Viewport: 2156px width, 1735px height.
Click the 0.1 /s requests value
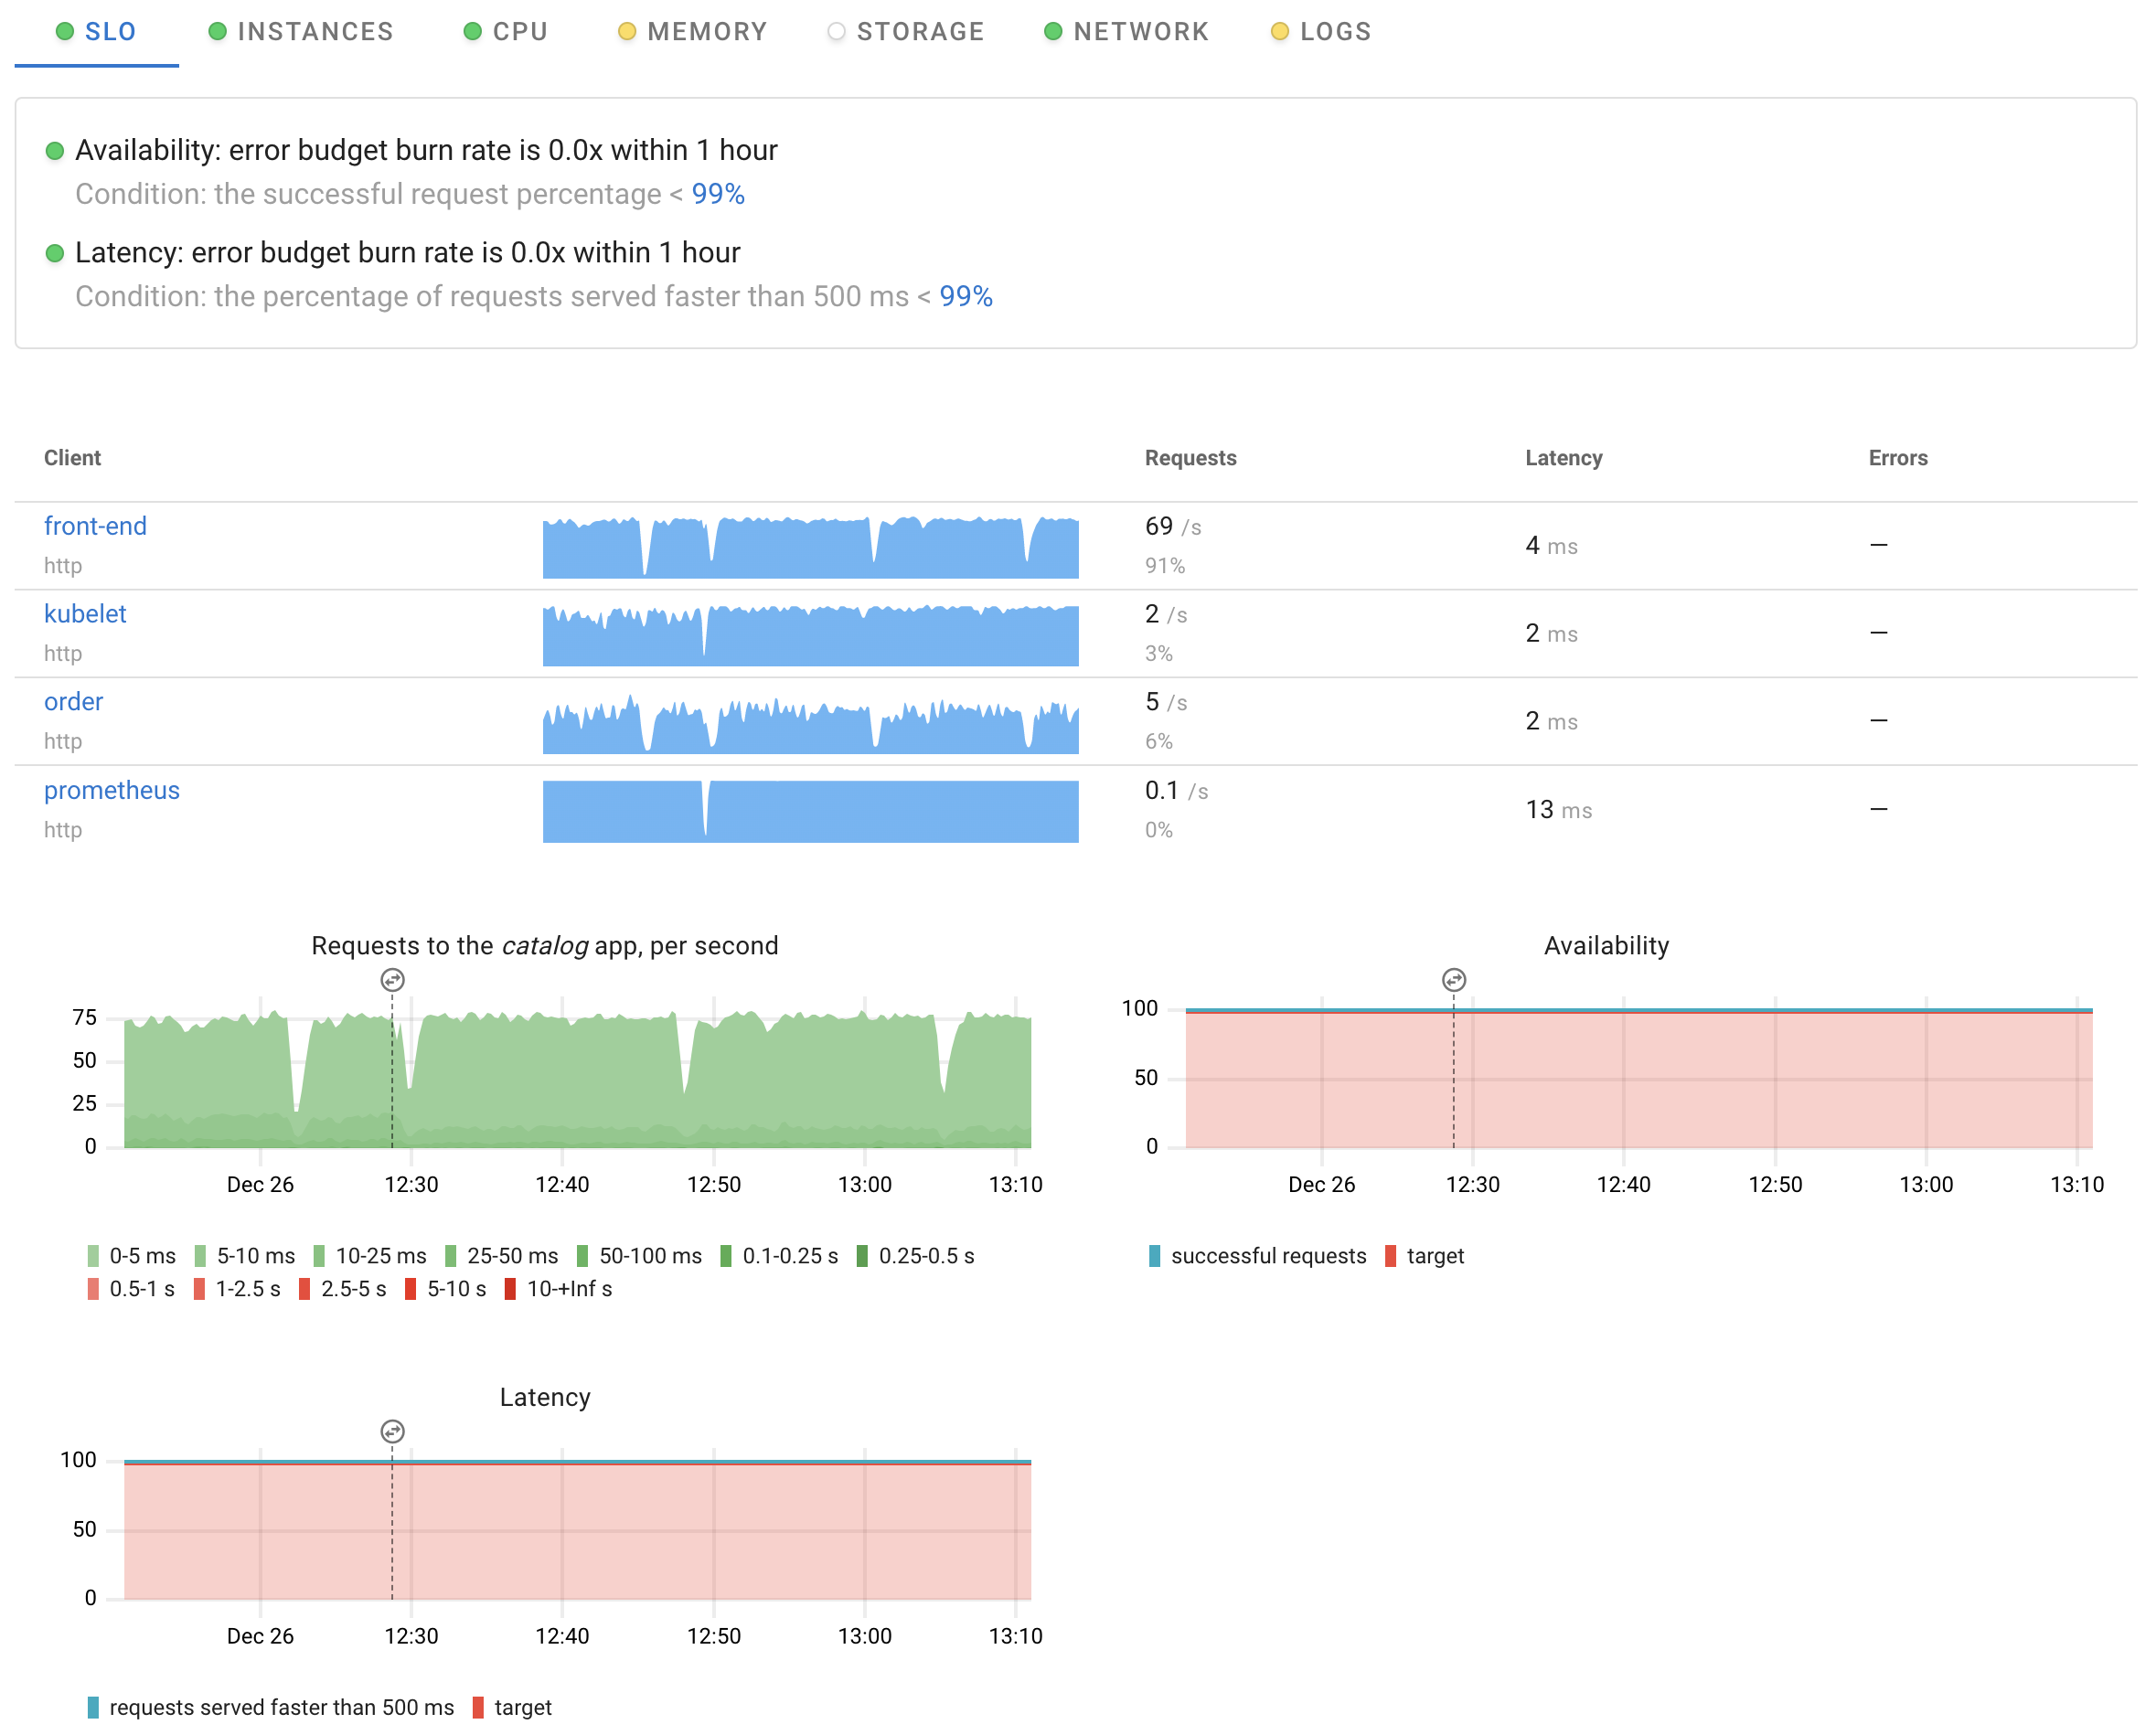tap(1176, 790)
